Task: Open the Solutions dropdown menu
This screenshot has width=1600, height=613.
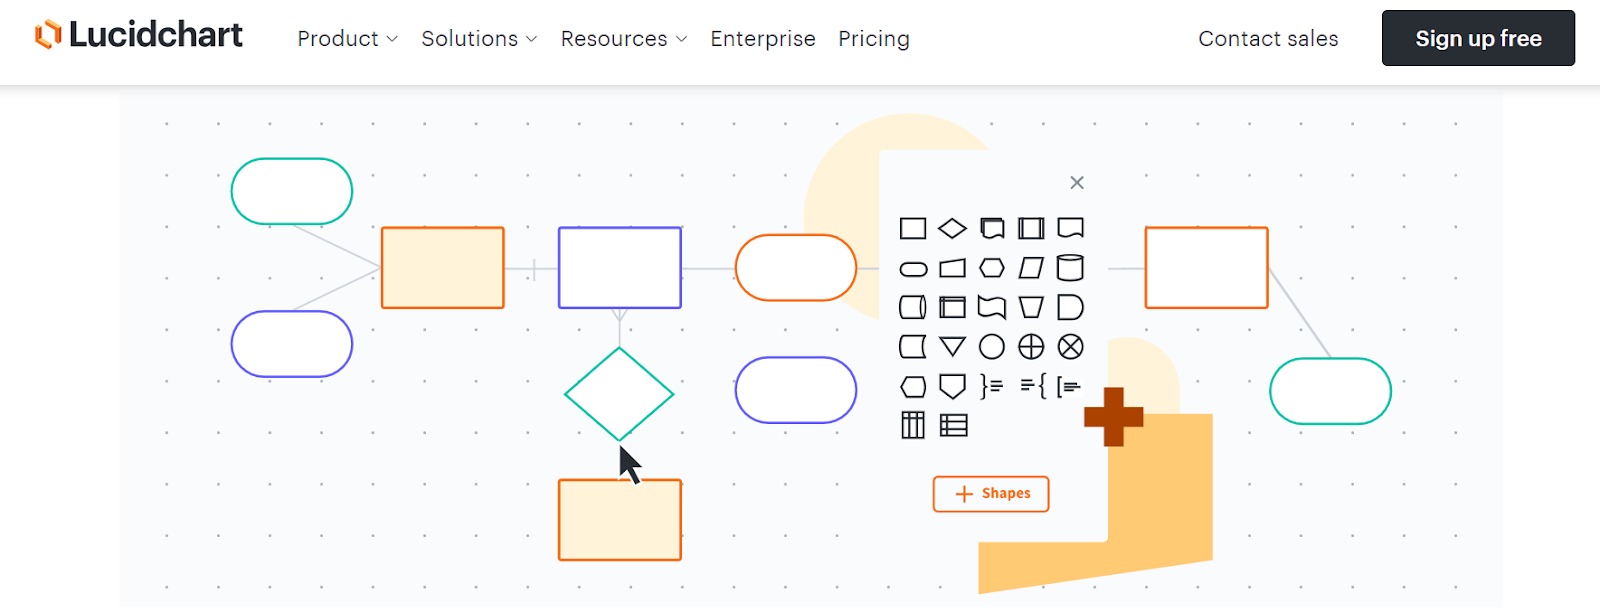Action: coord(479,39)
